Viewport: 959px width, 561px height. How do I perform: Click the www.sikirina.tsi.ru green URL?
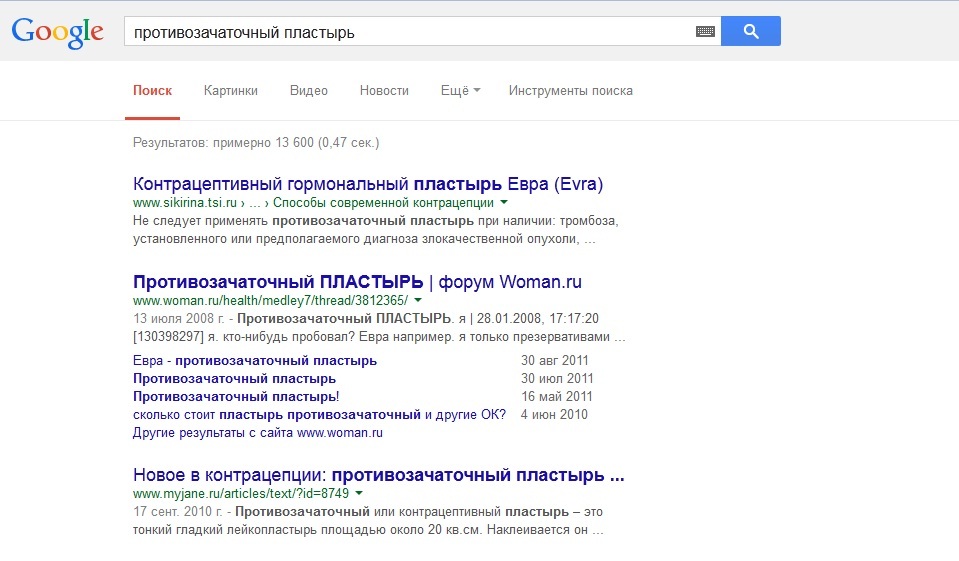coord(185,202)
